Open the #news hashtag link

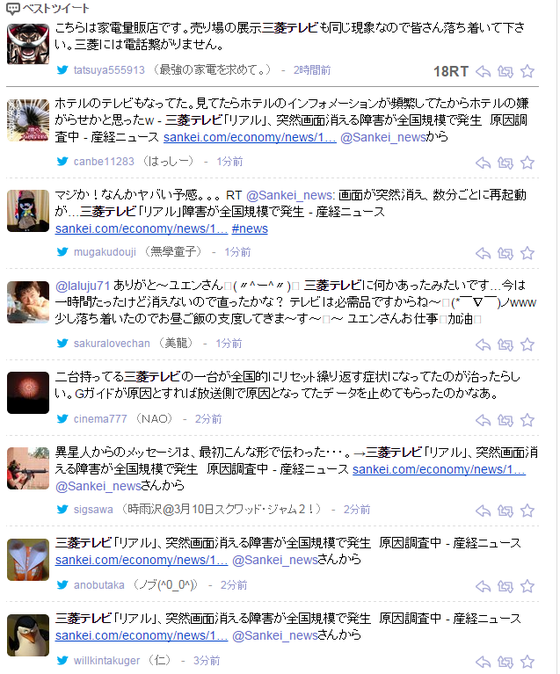coord(250,229)
